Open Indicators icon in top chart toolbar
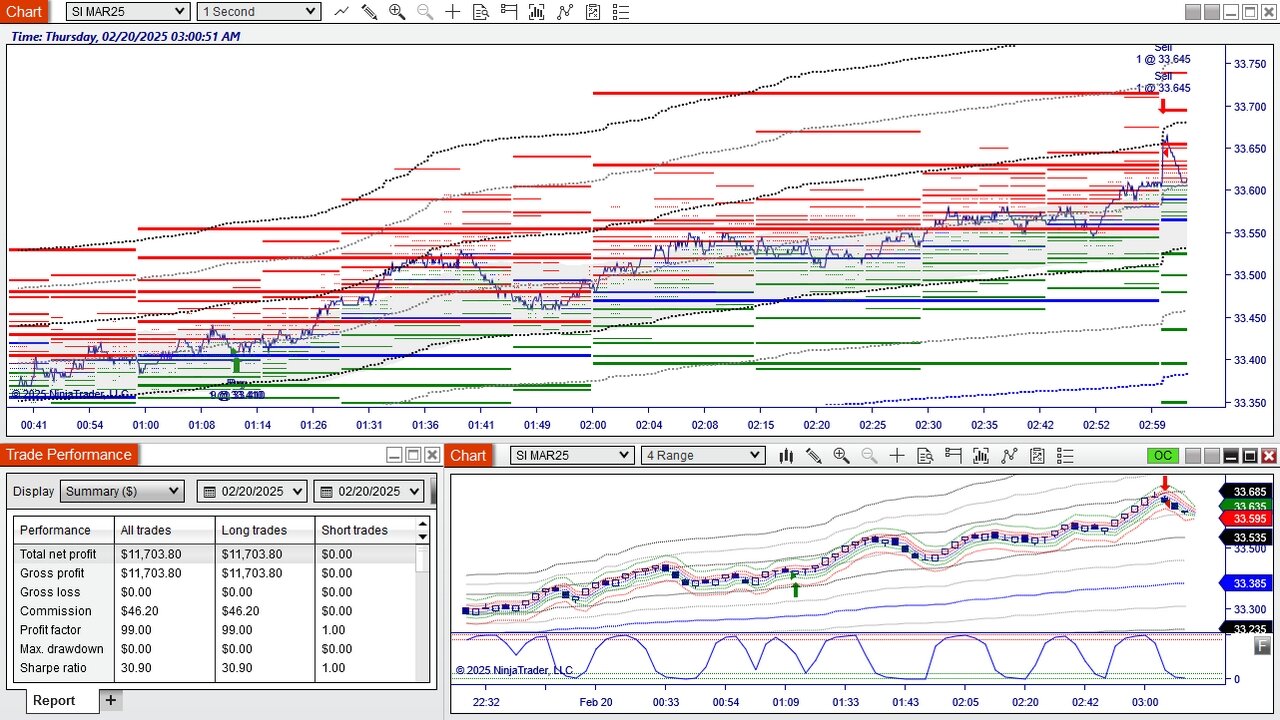 click(565, 12)
